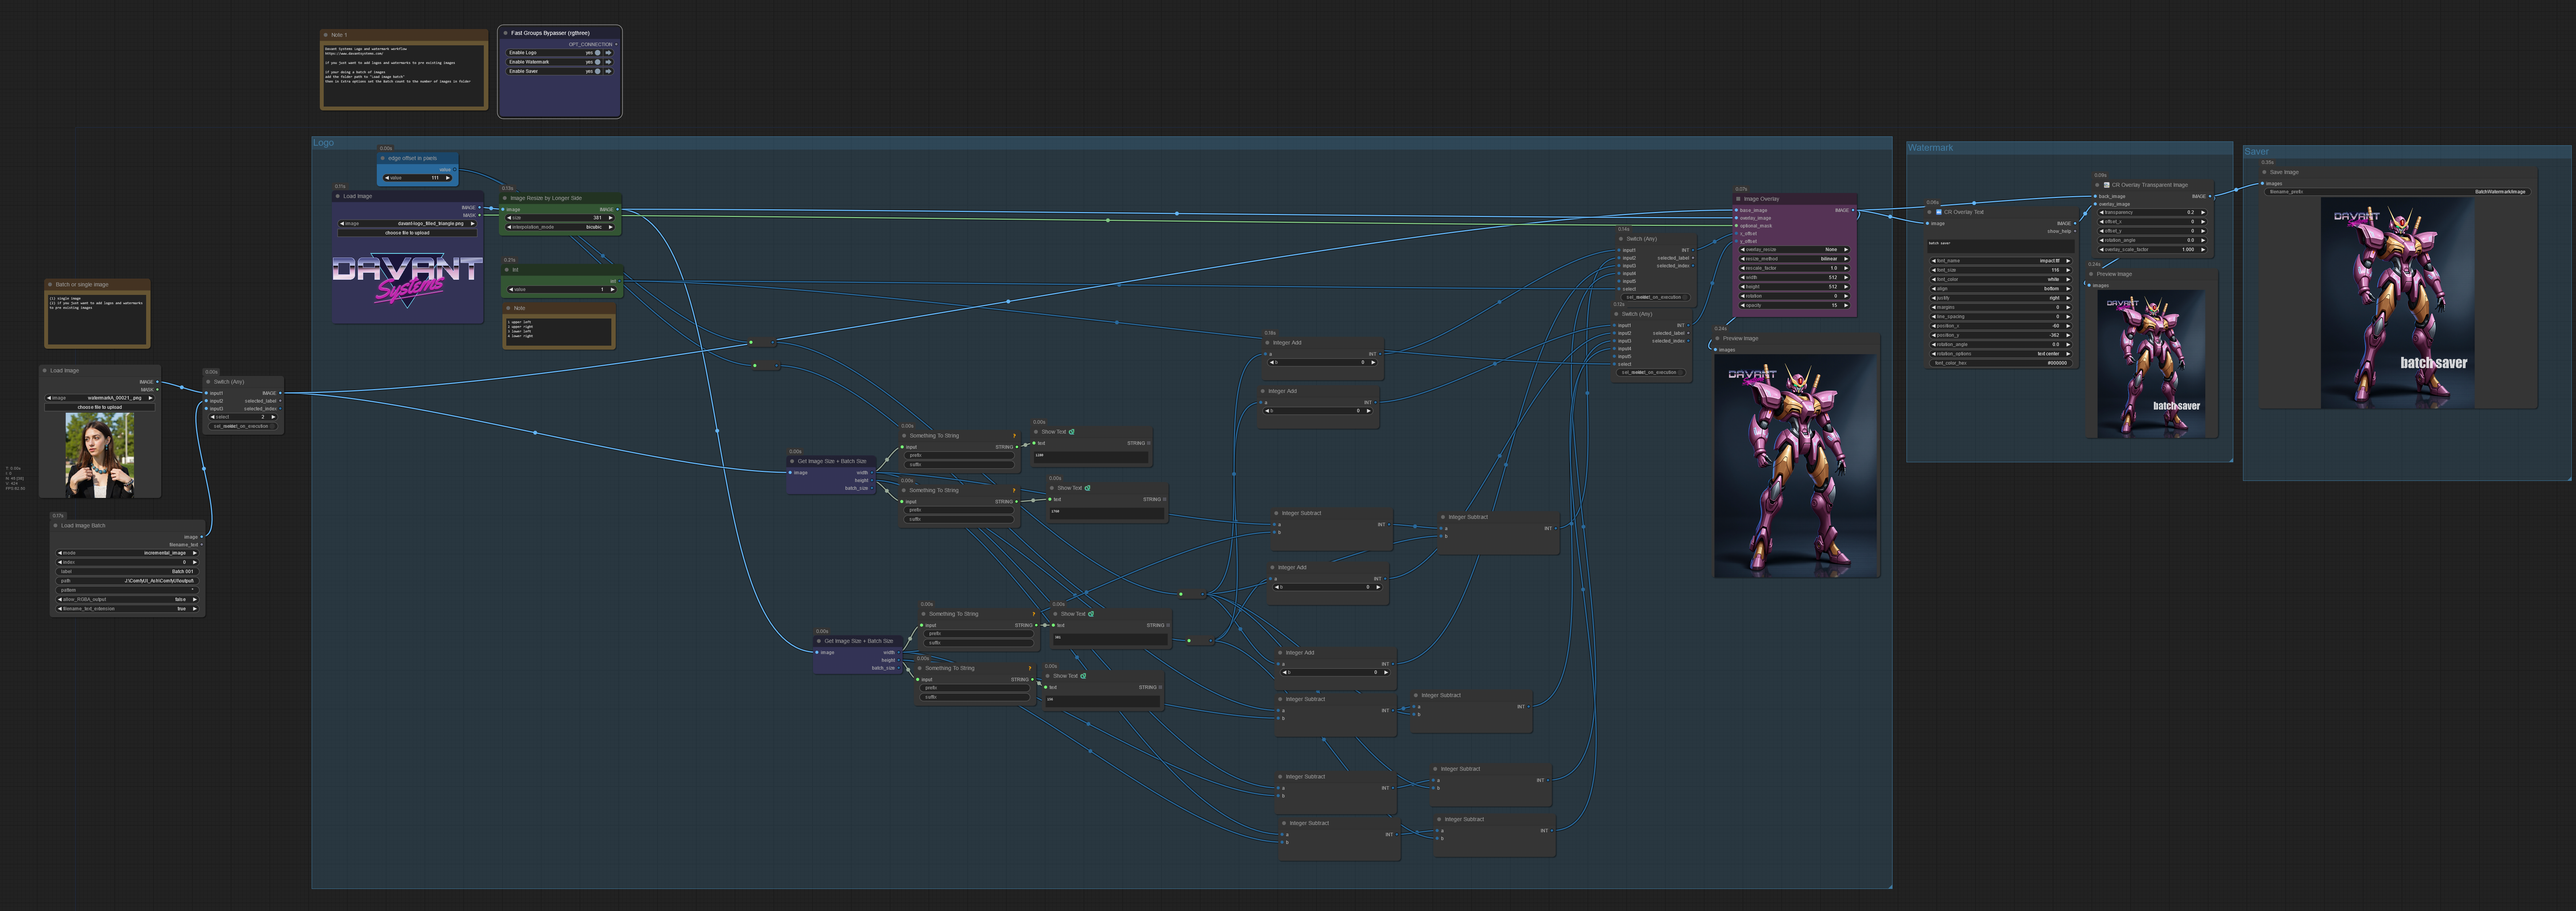Click collapse dot on Load Image Batch node
Screen dimensions: 2576x911
click(x=56, y=526)
